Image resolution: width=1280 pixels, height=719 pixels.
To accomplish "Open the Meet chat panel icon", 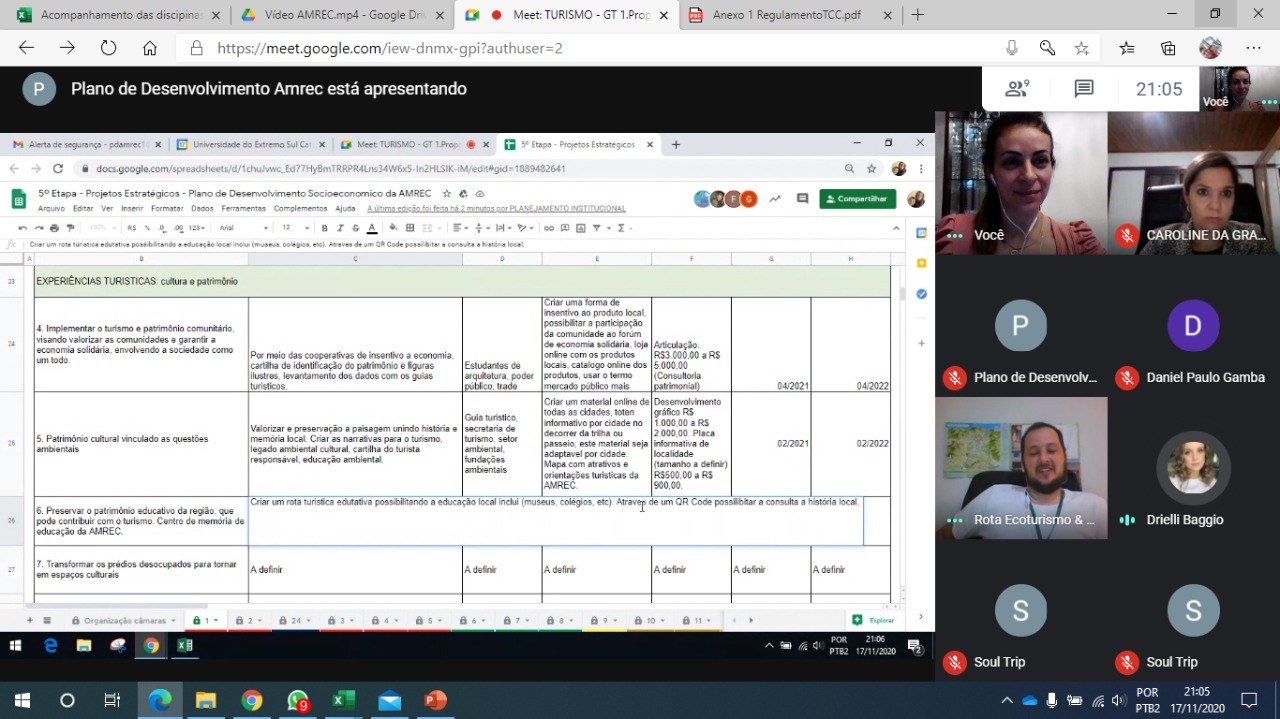I will click(1084, 89).
